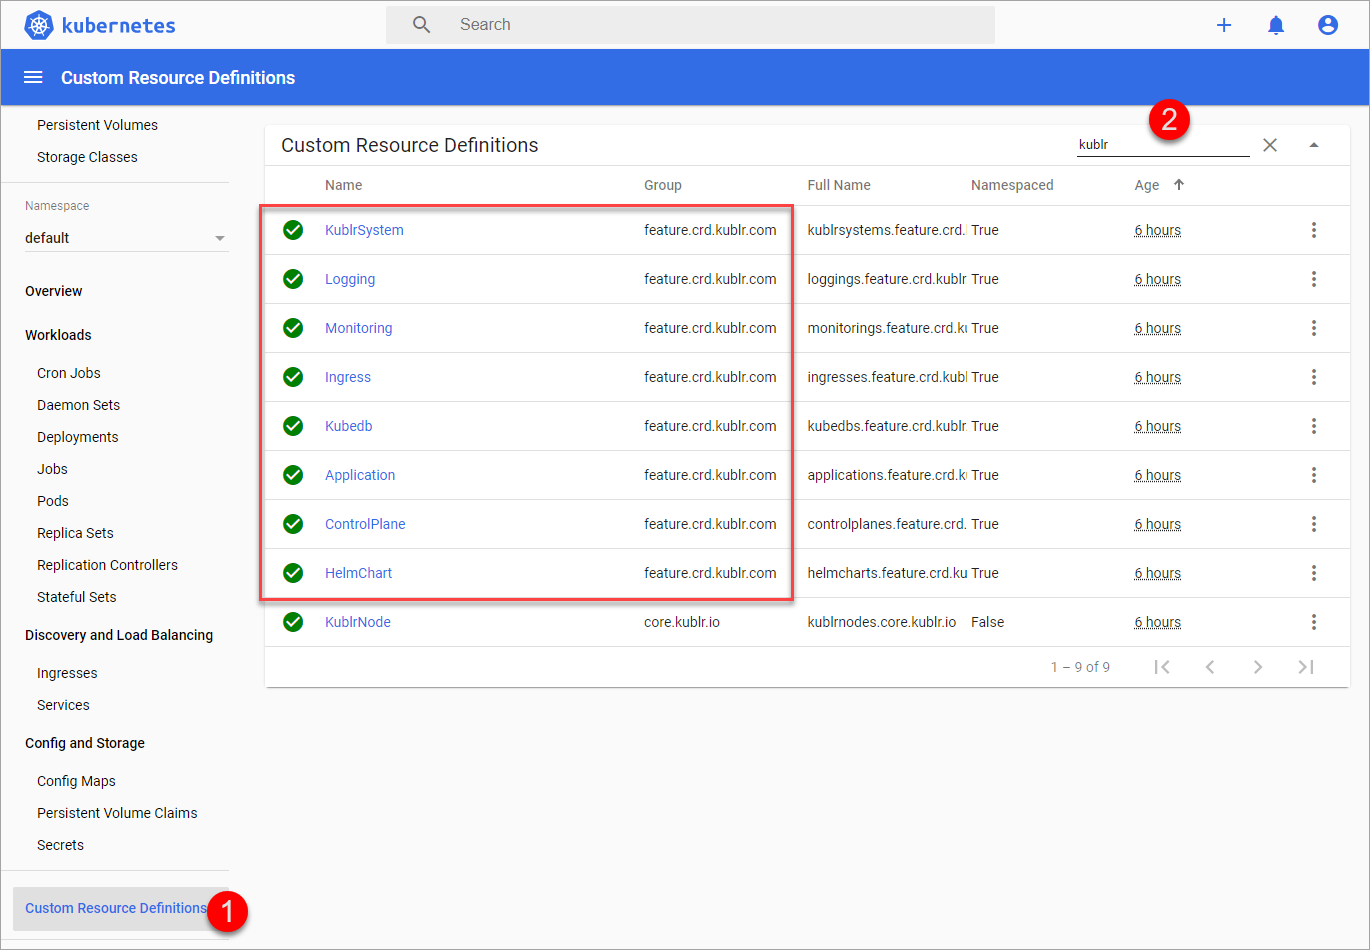Open Config Maps in sidebar
This screenshot has width=1370, height=950.
[76, 781]
